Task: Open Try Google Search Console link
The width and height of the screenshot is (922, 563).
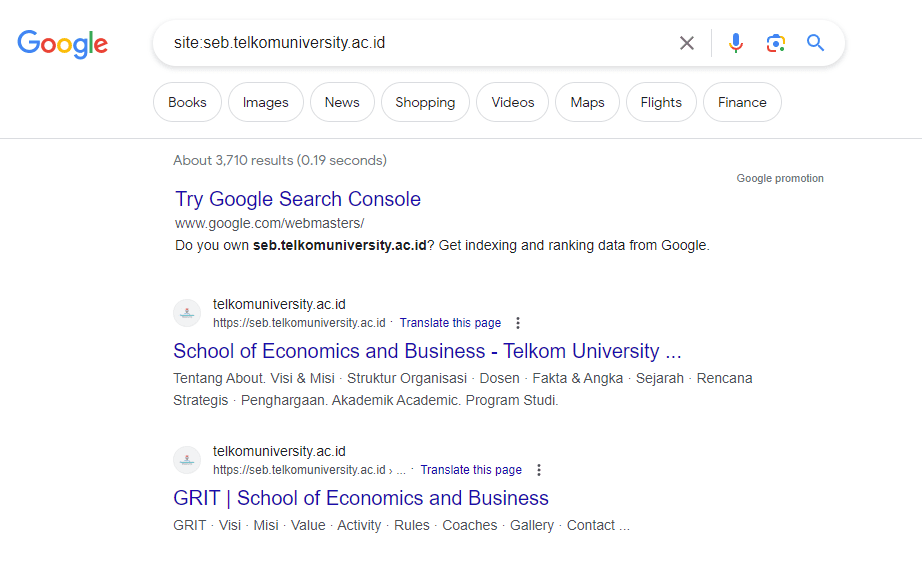Action: click(x=298, y=199)
